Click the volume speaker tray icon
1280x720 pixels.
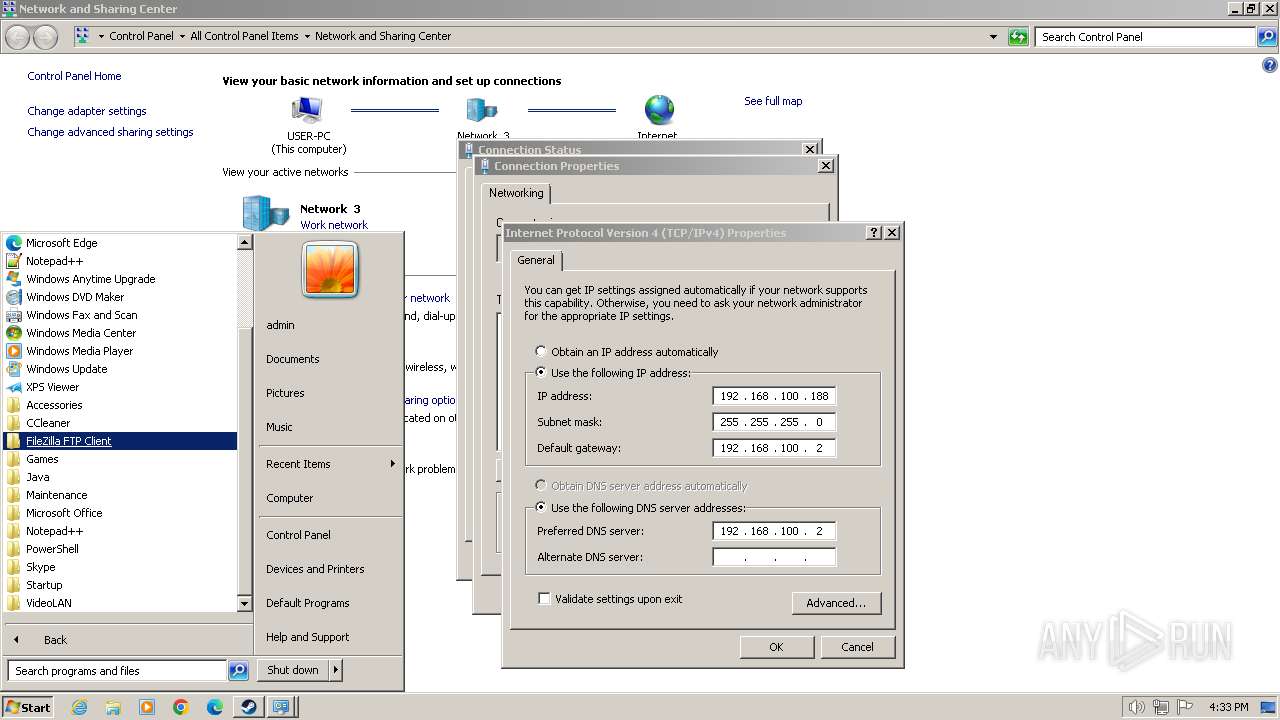[x=1136, y=707]
